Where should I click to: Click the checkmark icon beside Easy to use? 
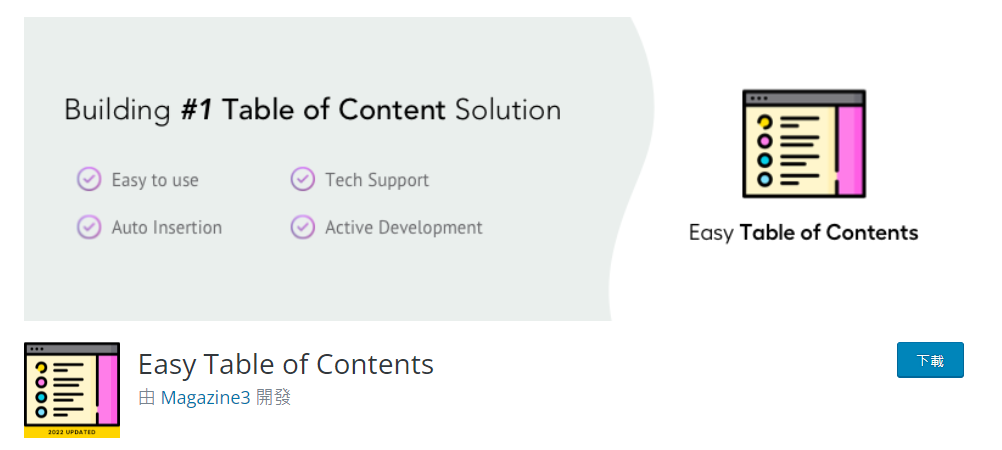coord(89,180)
